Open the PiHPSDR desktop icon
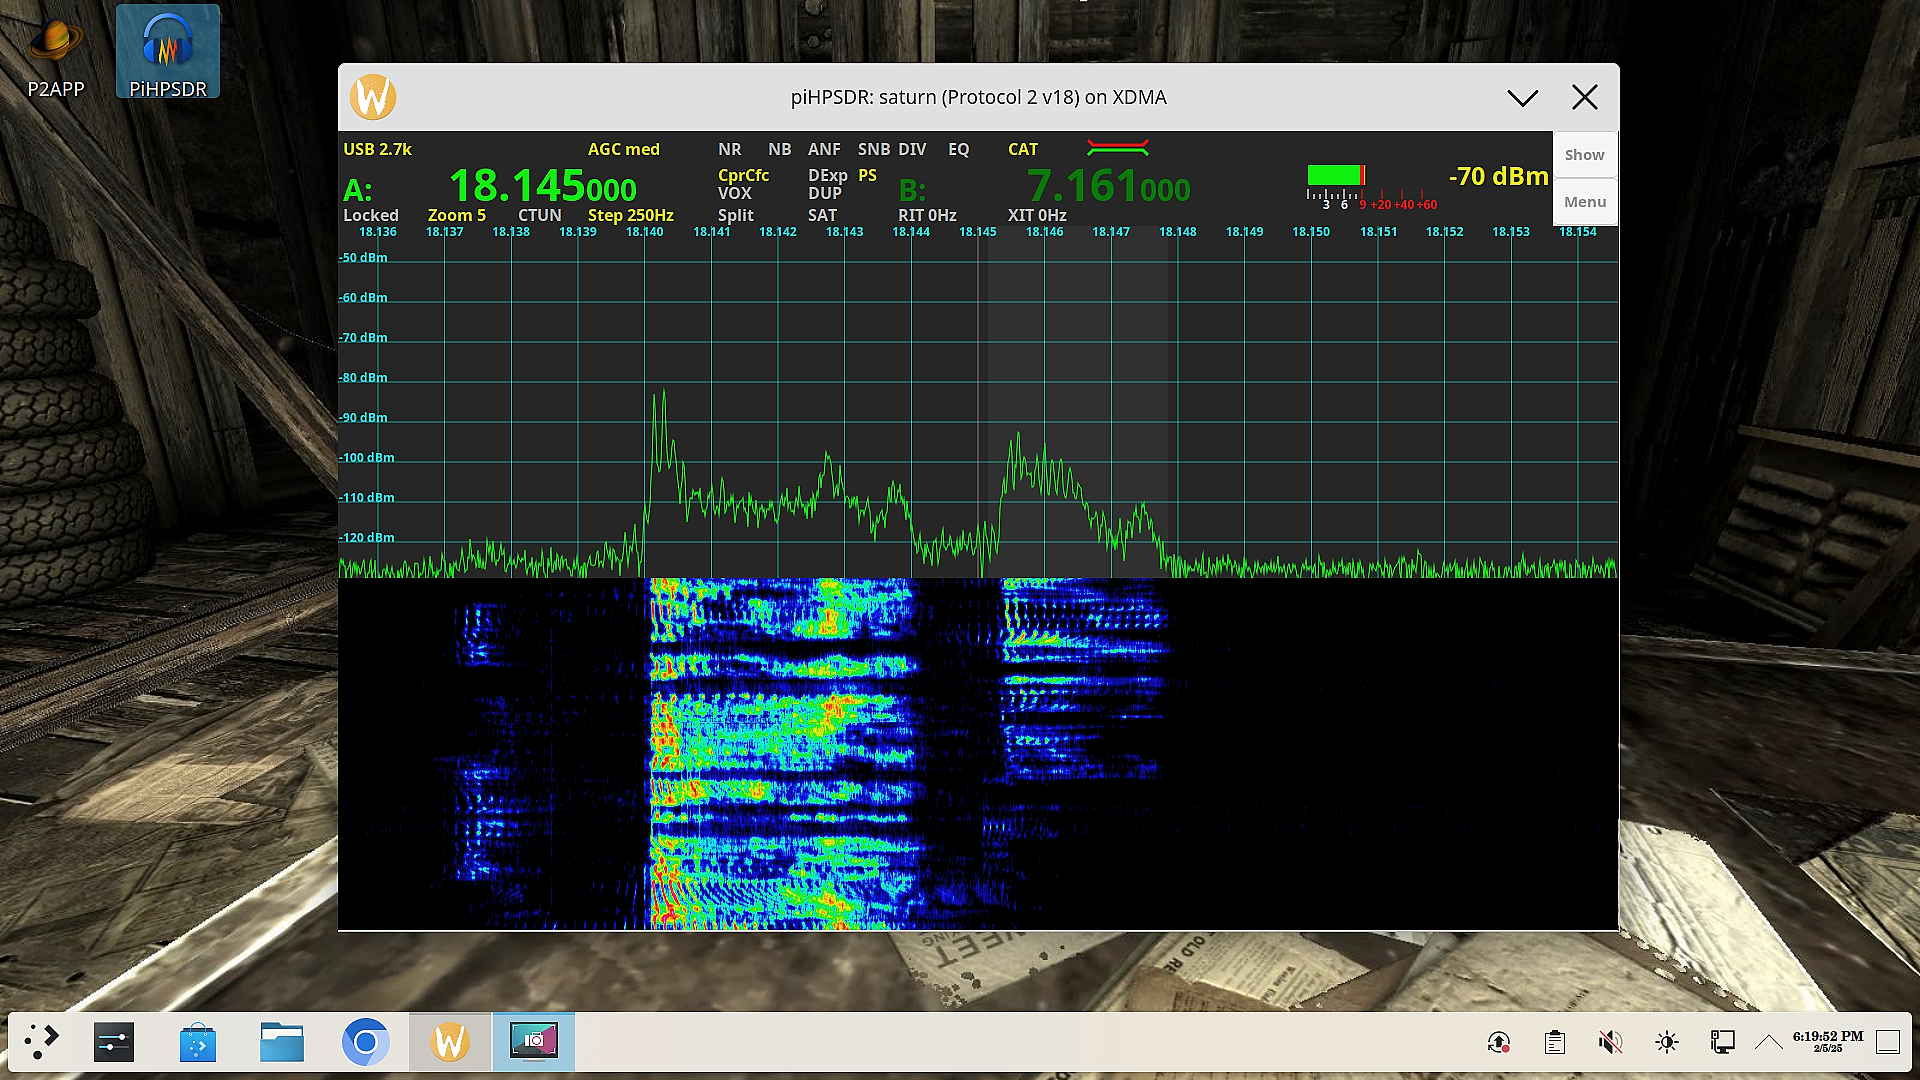1920x1080 pixels. (168, 52)
